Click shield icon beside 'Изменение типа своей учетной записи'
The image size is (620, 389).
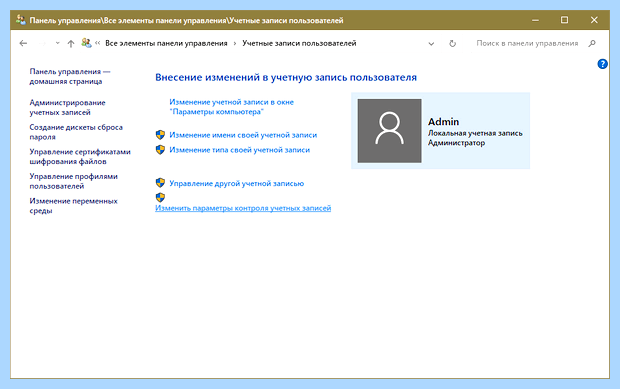tap(160, 150)
